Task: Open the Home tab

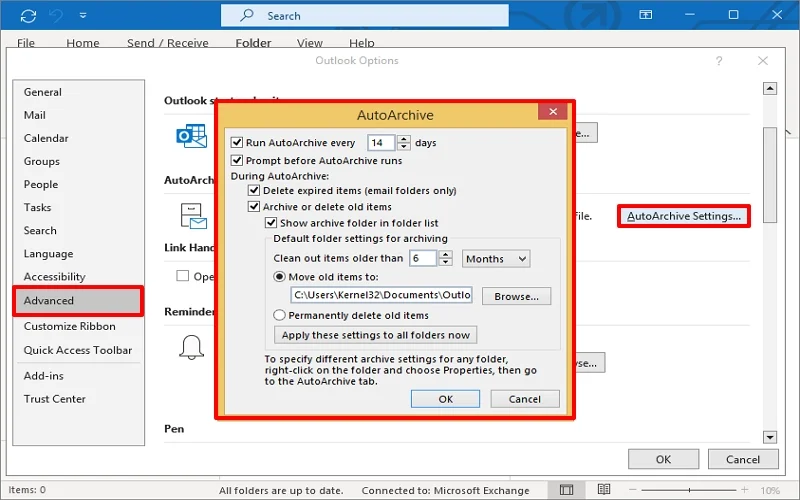Action: pyautogui.click(x=83, y=43)
